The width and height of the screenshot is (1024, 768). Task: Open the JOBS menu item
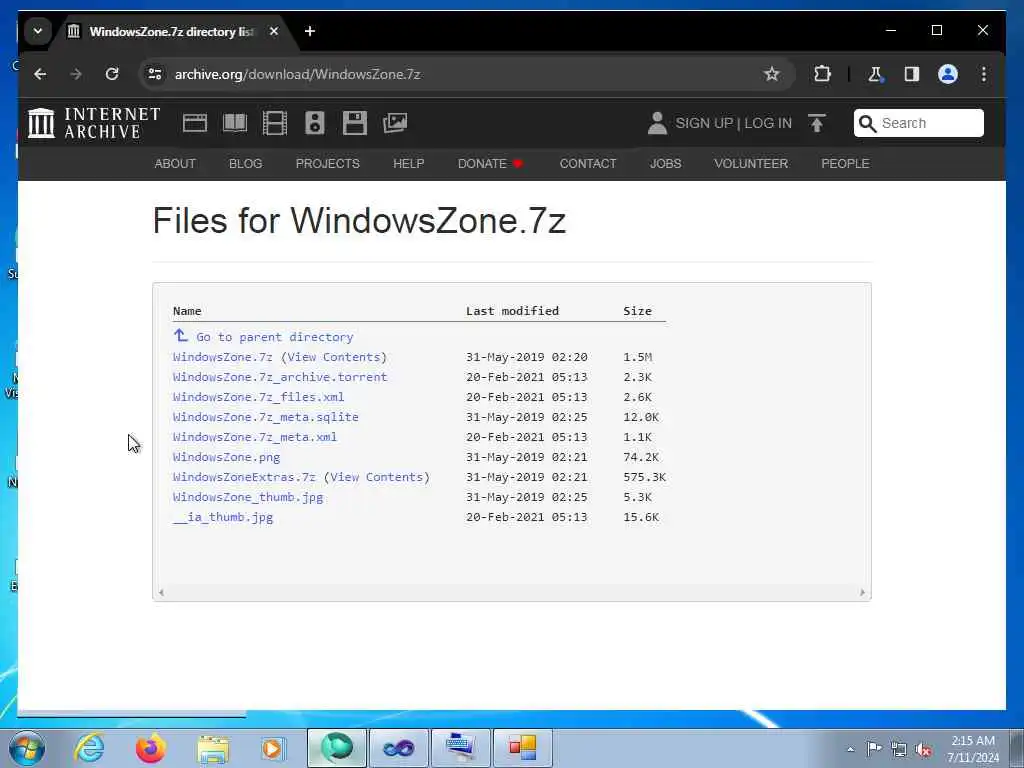(665, 163)
